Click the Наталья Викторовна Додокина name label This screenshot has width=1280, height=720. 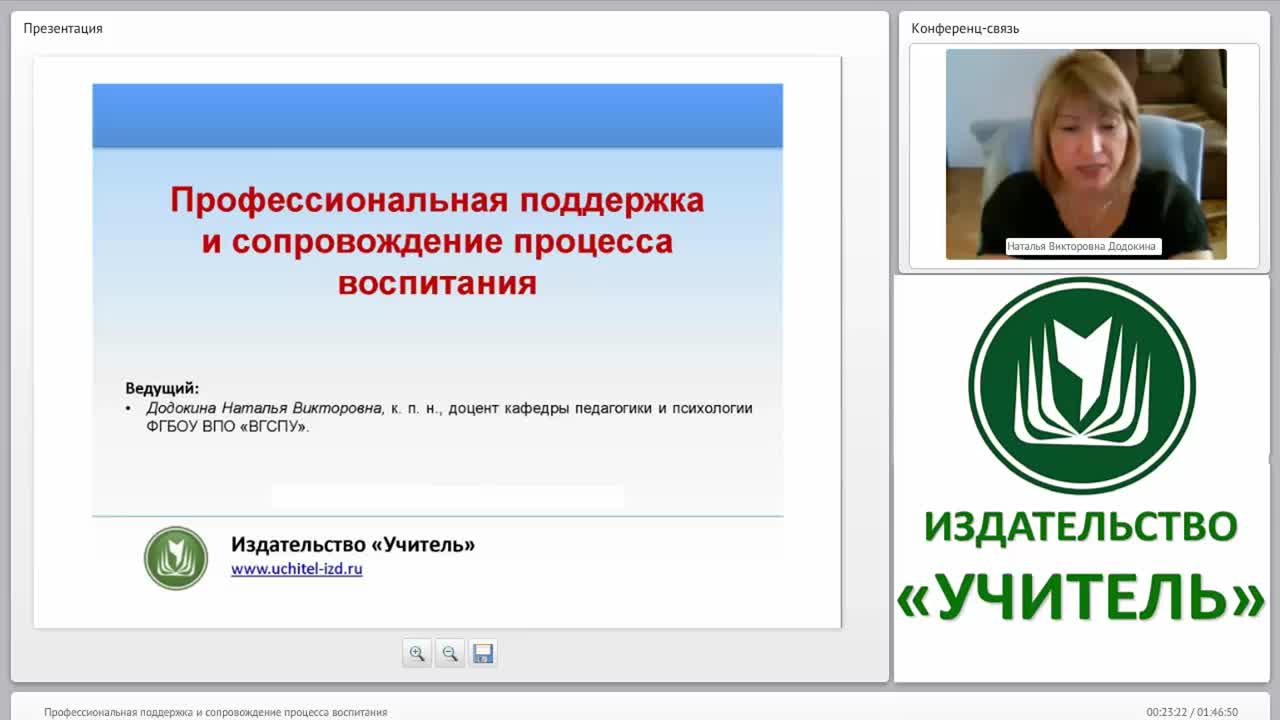tap(1082, 246)
